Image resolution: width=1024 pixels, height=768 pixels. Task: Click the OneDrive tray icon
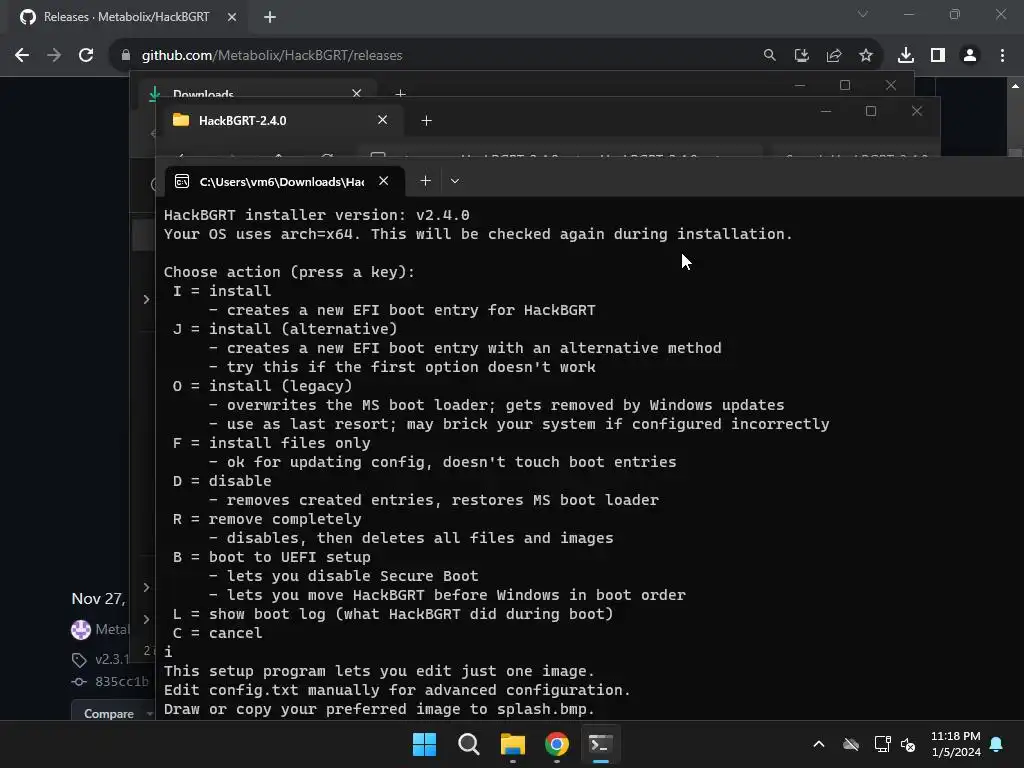pos(851,744)
